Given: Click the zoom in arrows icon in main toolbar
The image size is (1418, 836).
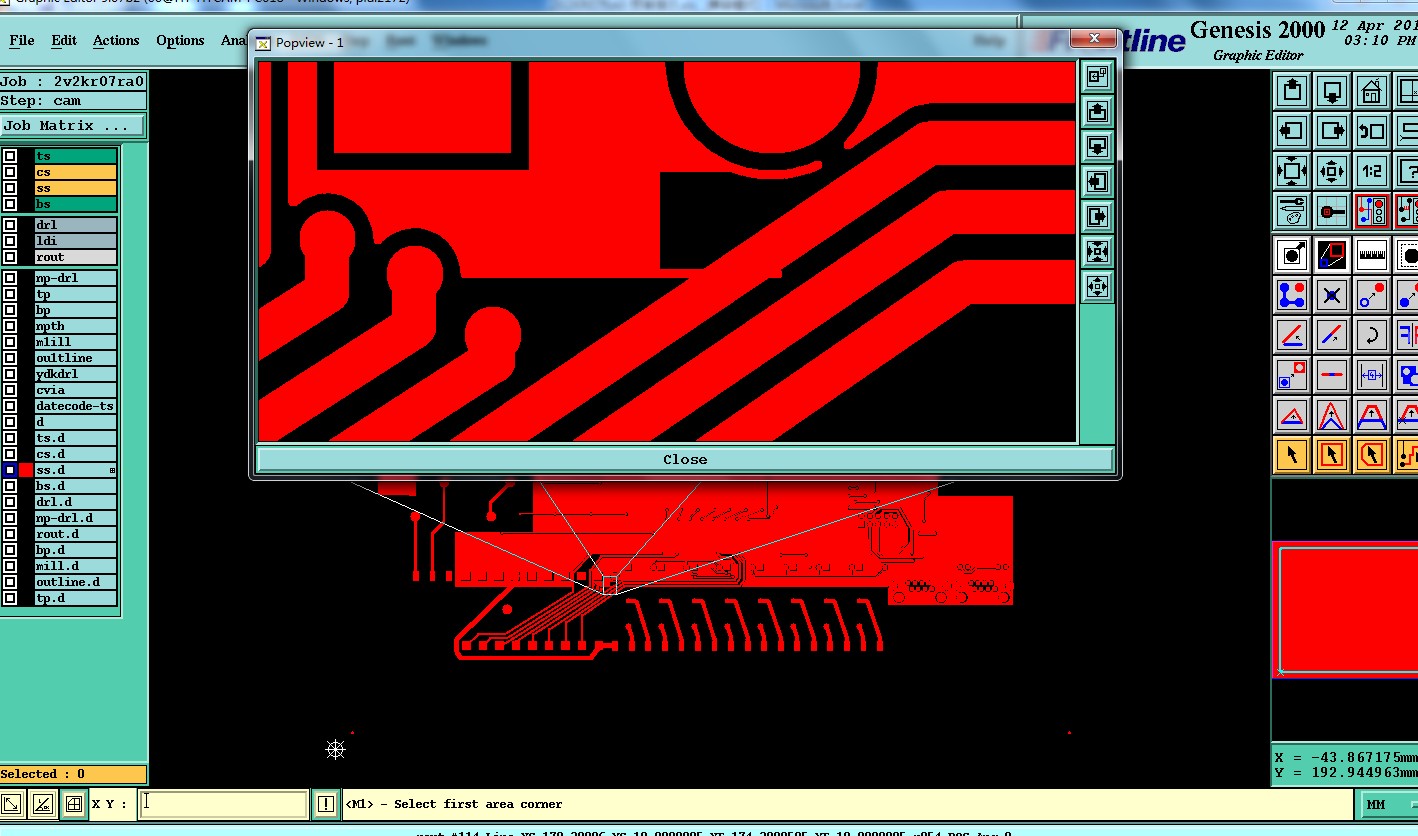Looking at the screenshot, I should (1292, 171).
